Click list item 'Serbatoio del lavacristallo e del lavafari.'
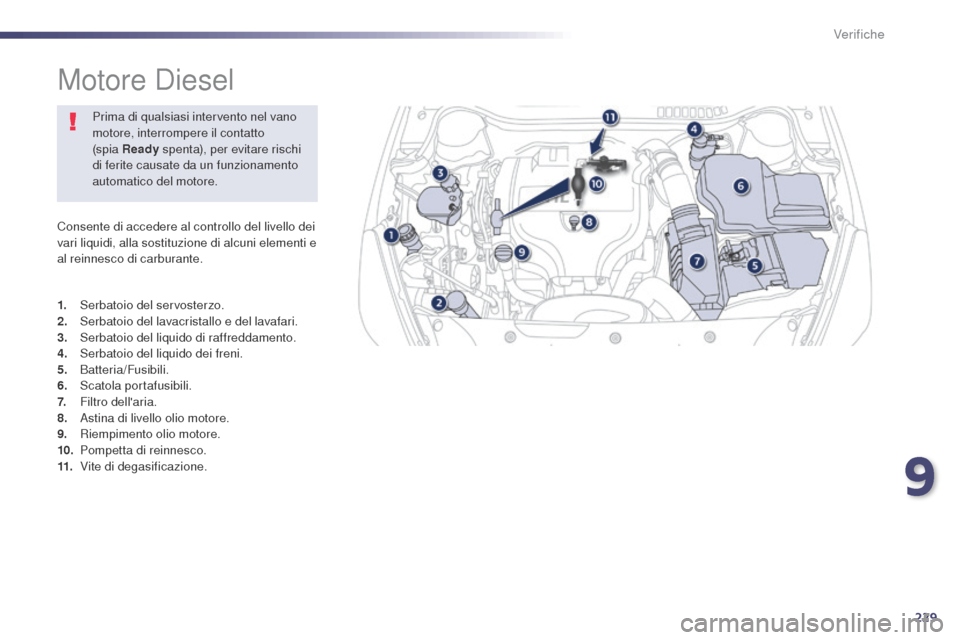The image size is (960, 640). (189, 321)
